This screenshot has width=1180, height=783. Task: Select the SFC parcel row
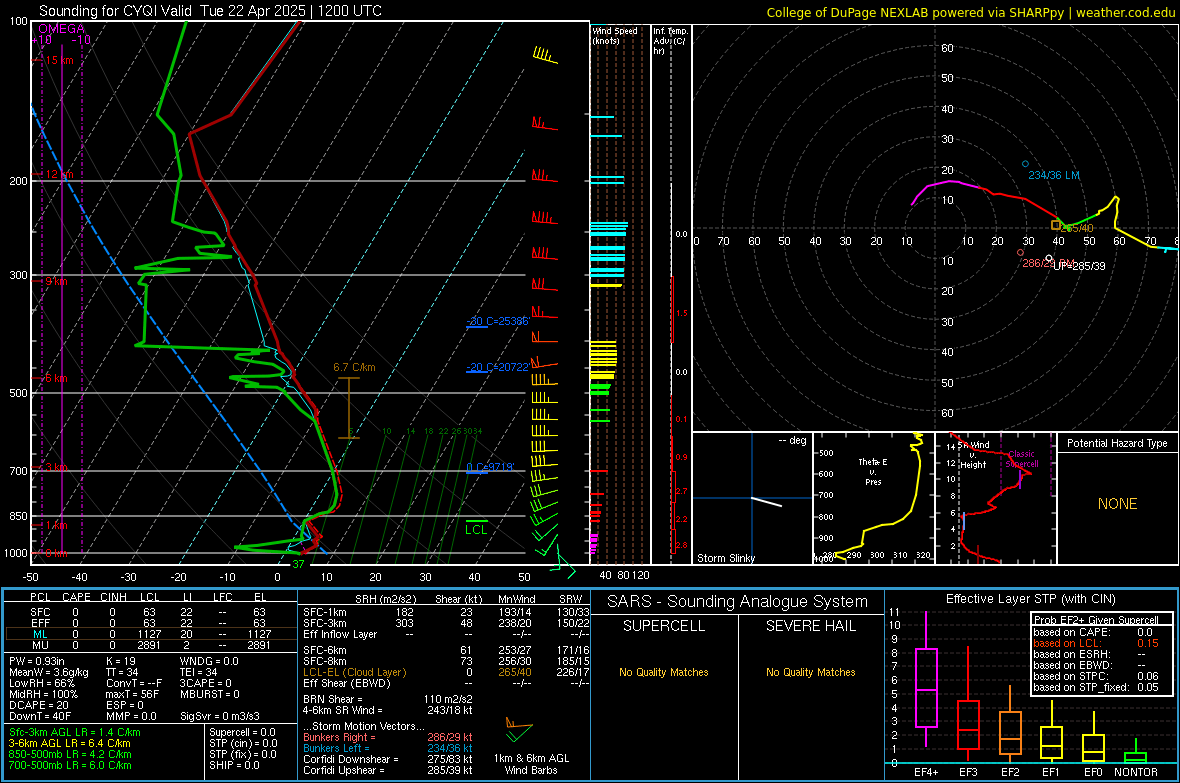tap(151, 612)
